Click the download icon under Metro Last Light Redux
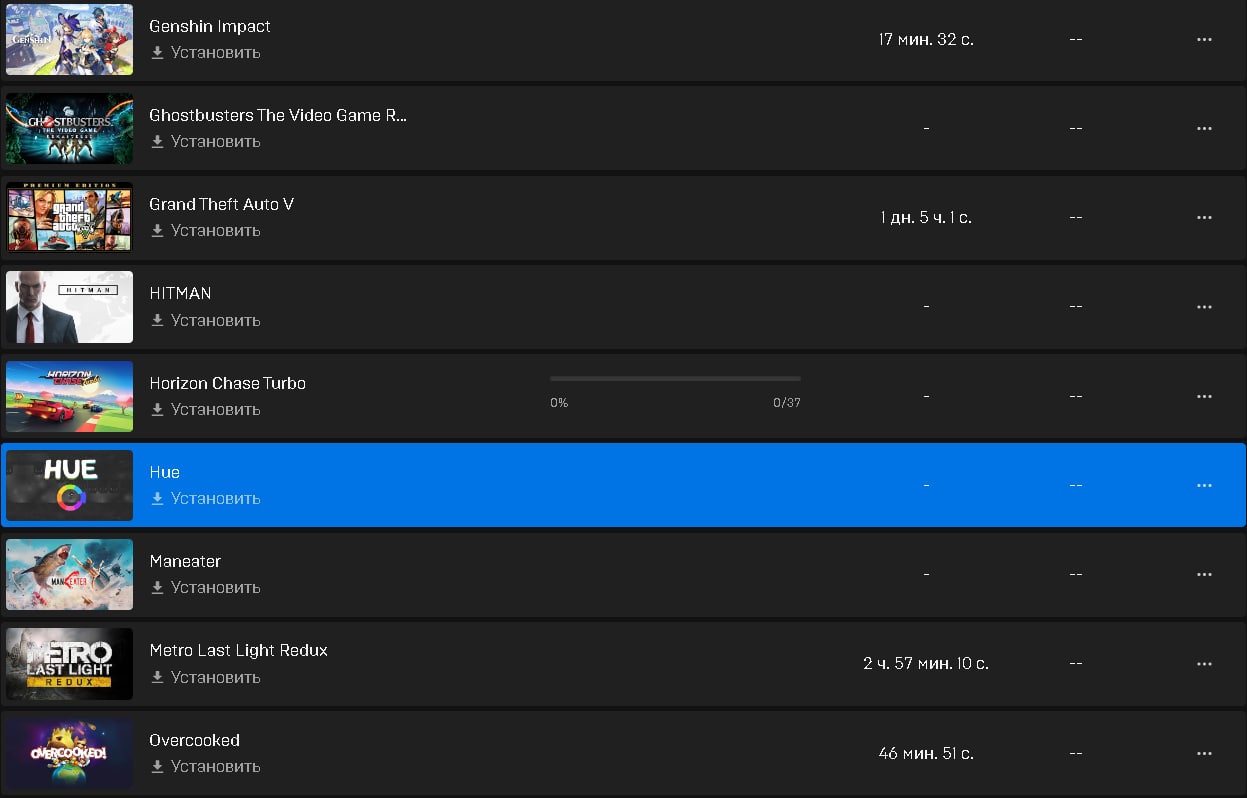The width and height of the screenshot is (1247, 798). pos(157,677)
